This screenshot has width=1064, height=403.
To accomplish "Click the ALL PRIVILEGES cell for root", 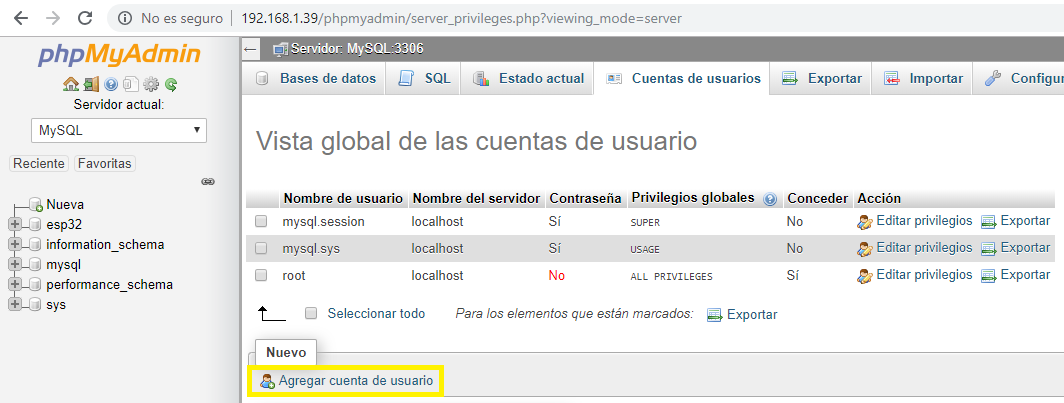I will tap(671, 277).
